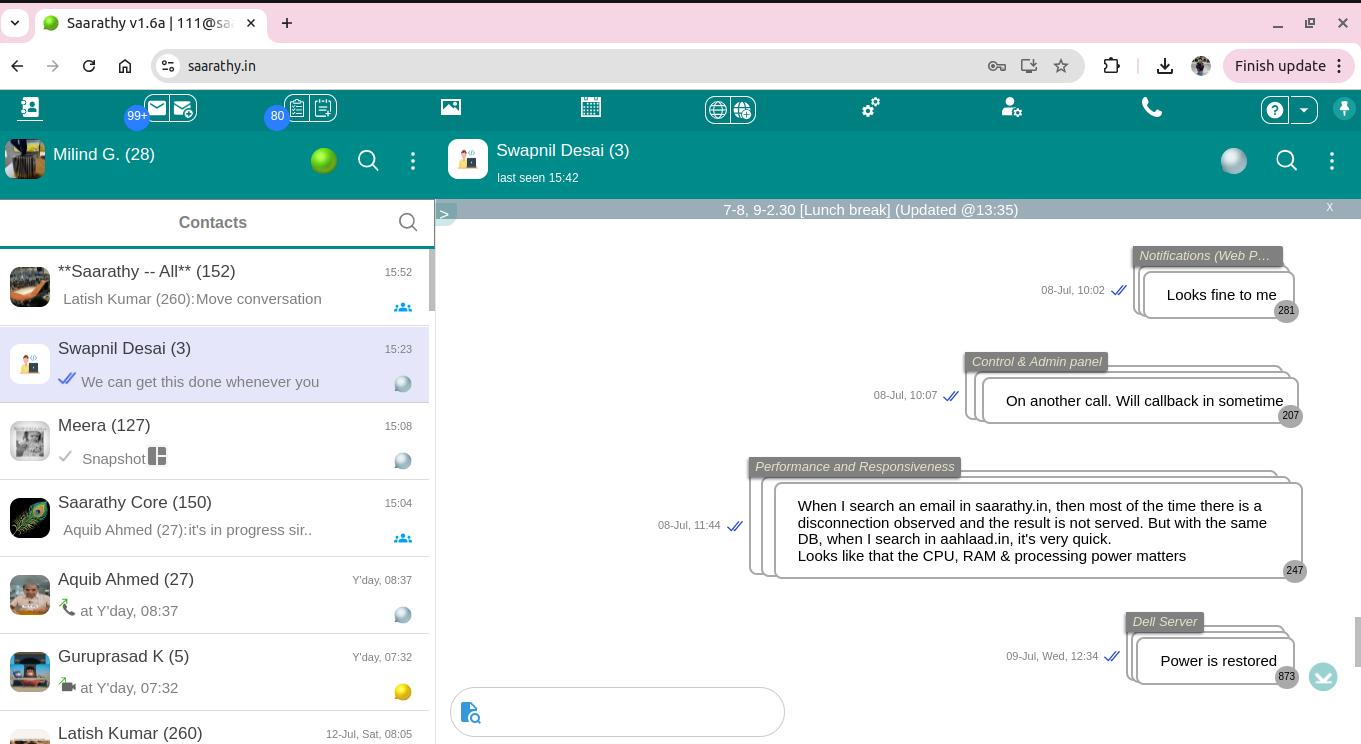Open the three-dot menu in the chat header

click(1331, 160)
